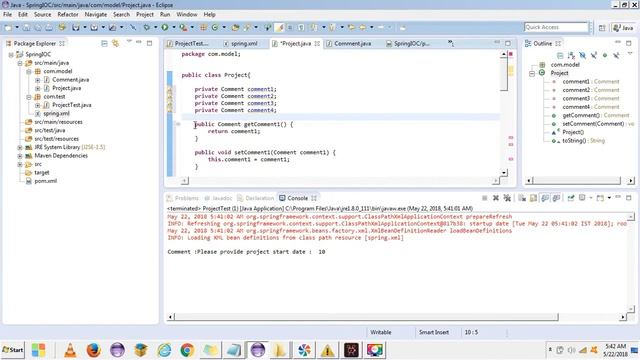640x360 pixels.
Task: Click the New Java Package icon in the toolbar
Action: coord(203,27)
